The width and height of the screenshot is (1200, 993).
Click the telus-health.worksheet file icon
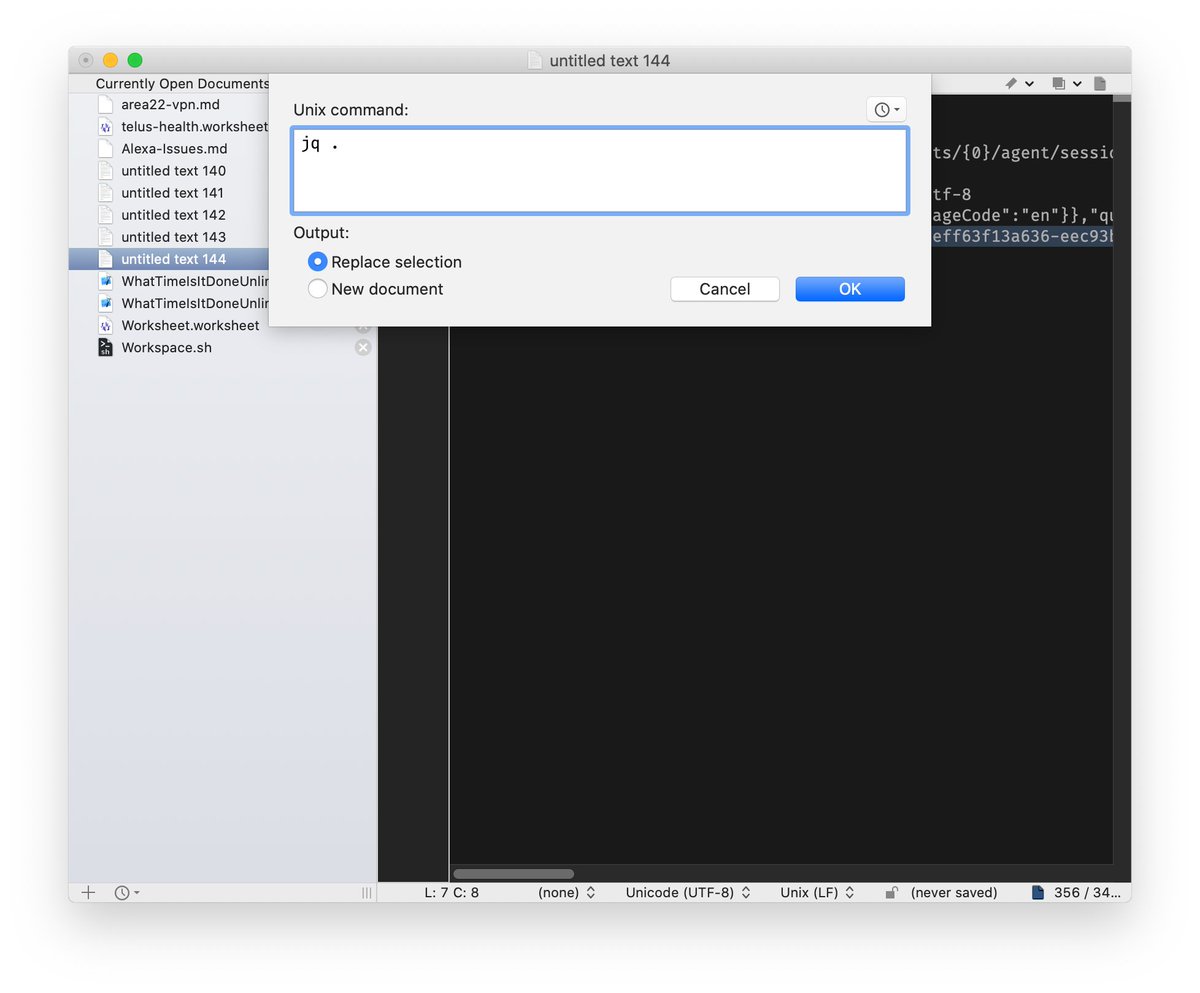click(x=105, y=127)
